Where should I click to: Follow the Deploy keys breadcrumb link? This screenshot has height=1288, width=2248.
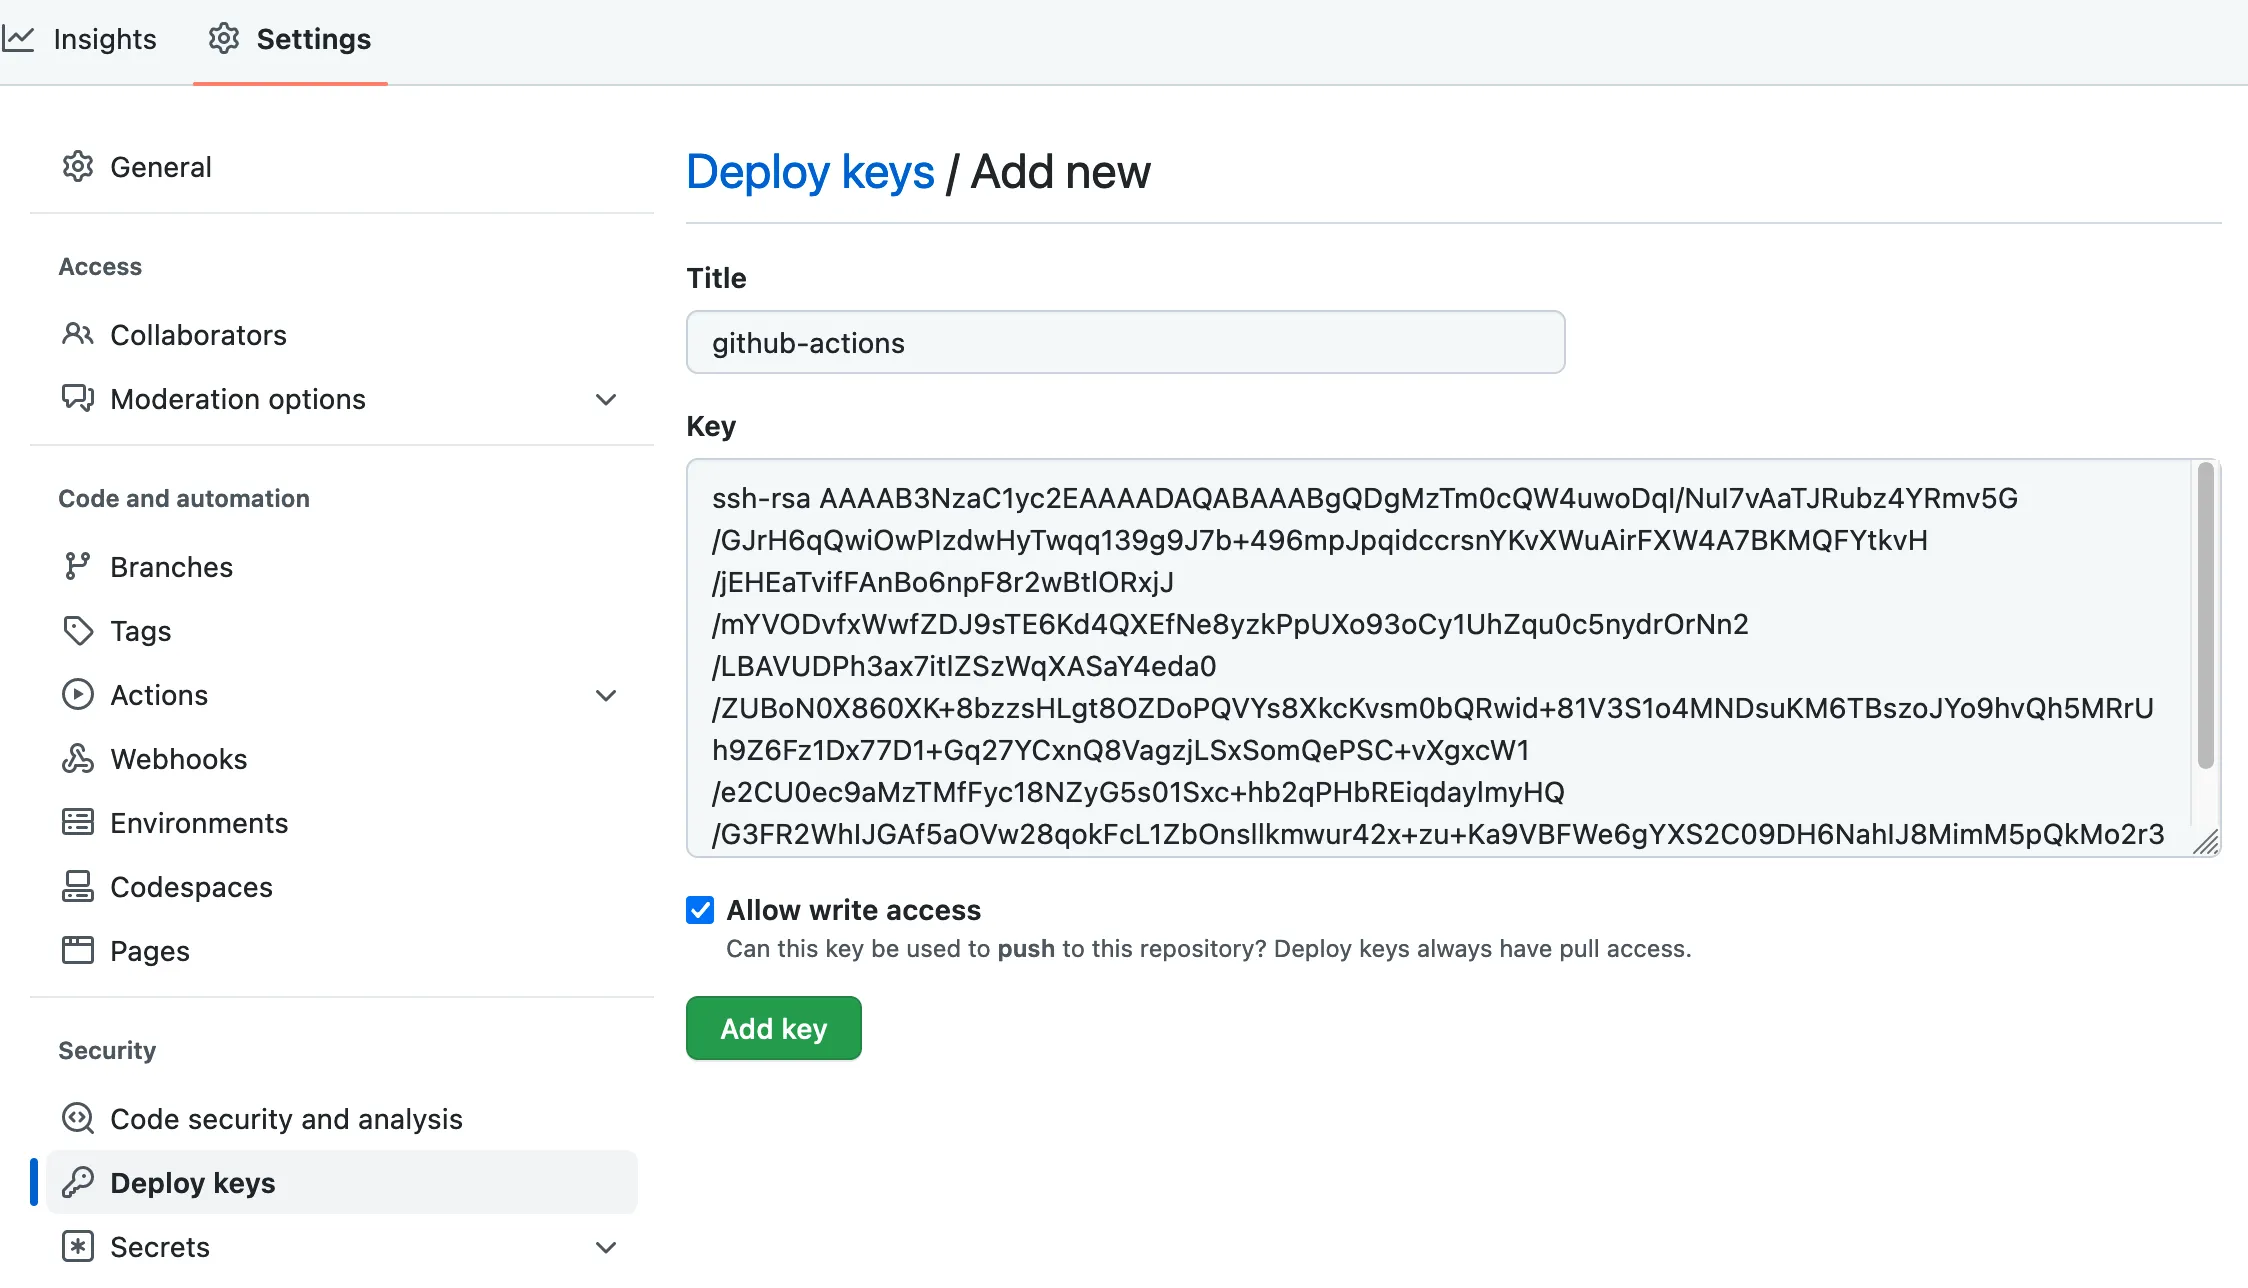coord(810,172)
